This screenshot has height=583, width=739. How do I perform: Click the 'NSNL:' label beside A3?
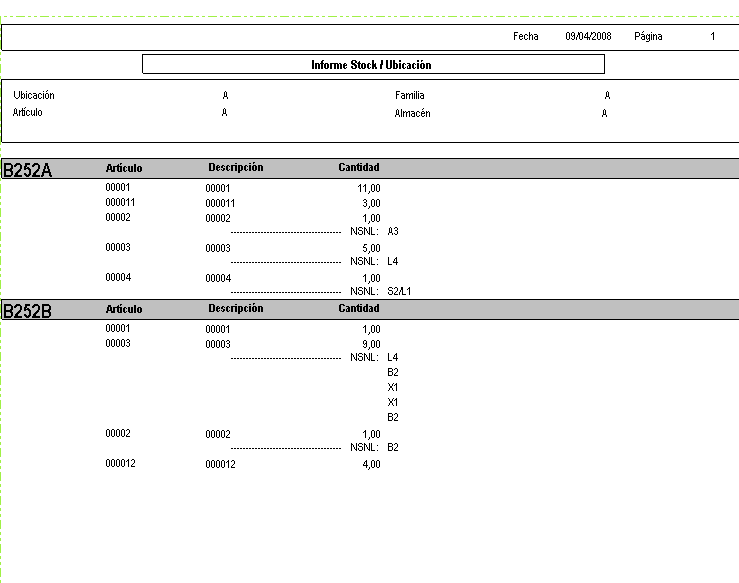coord(364,231)
